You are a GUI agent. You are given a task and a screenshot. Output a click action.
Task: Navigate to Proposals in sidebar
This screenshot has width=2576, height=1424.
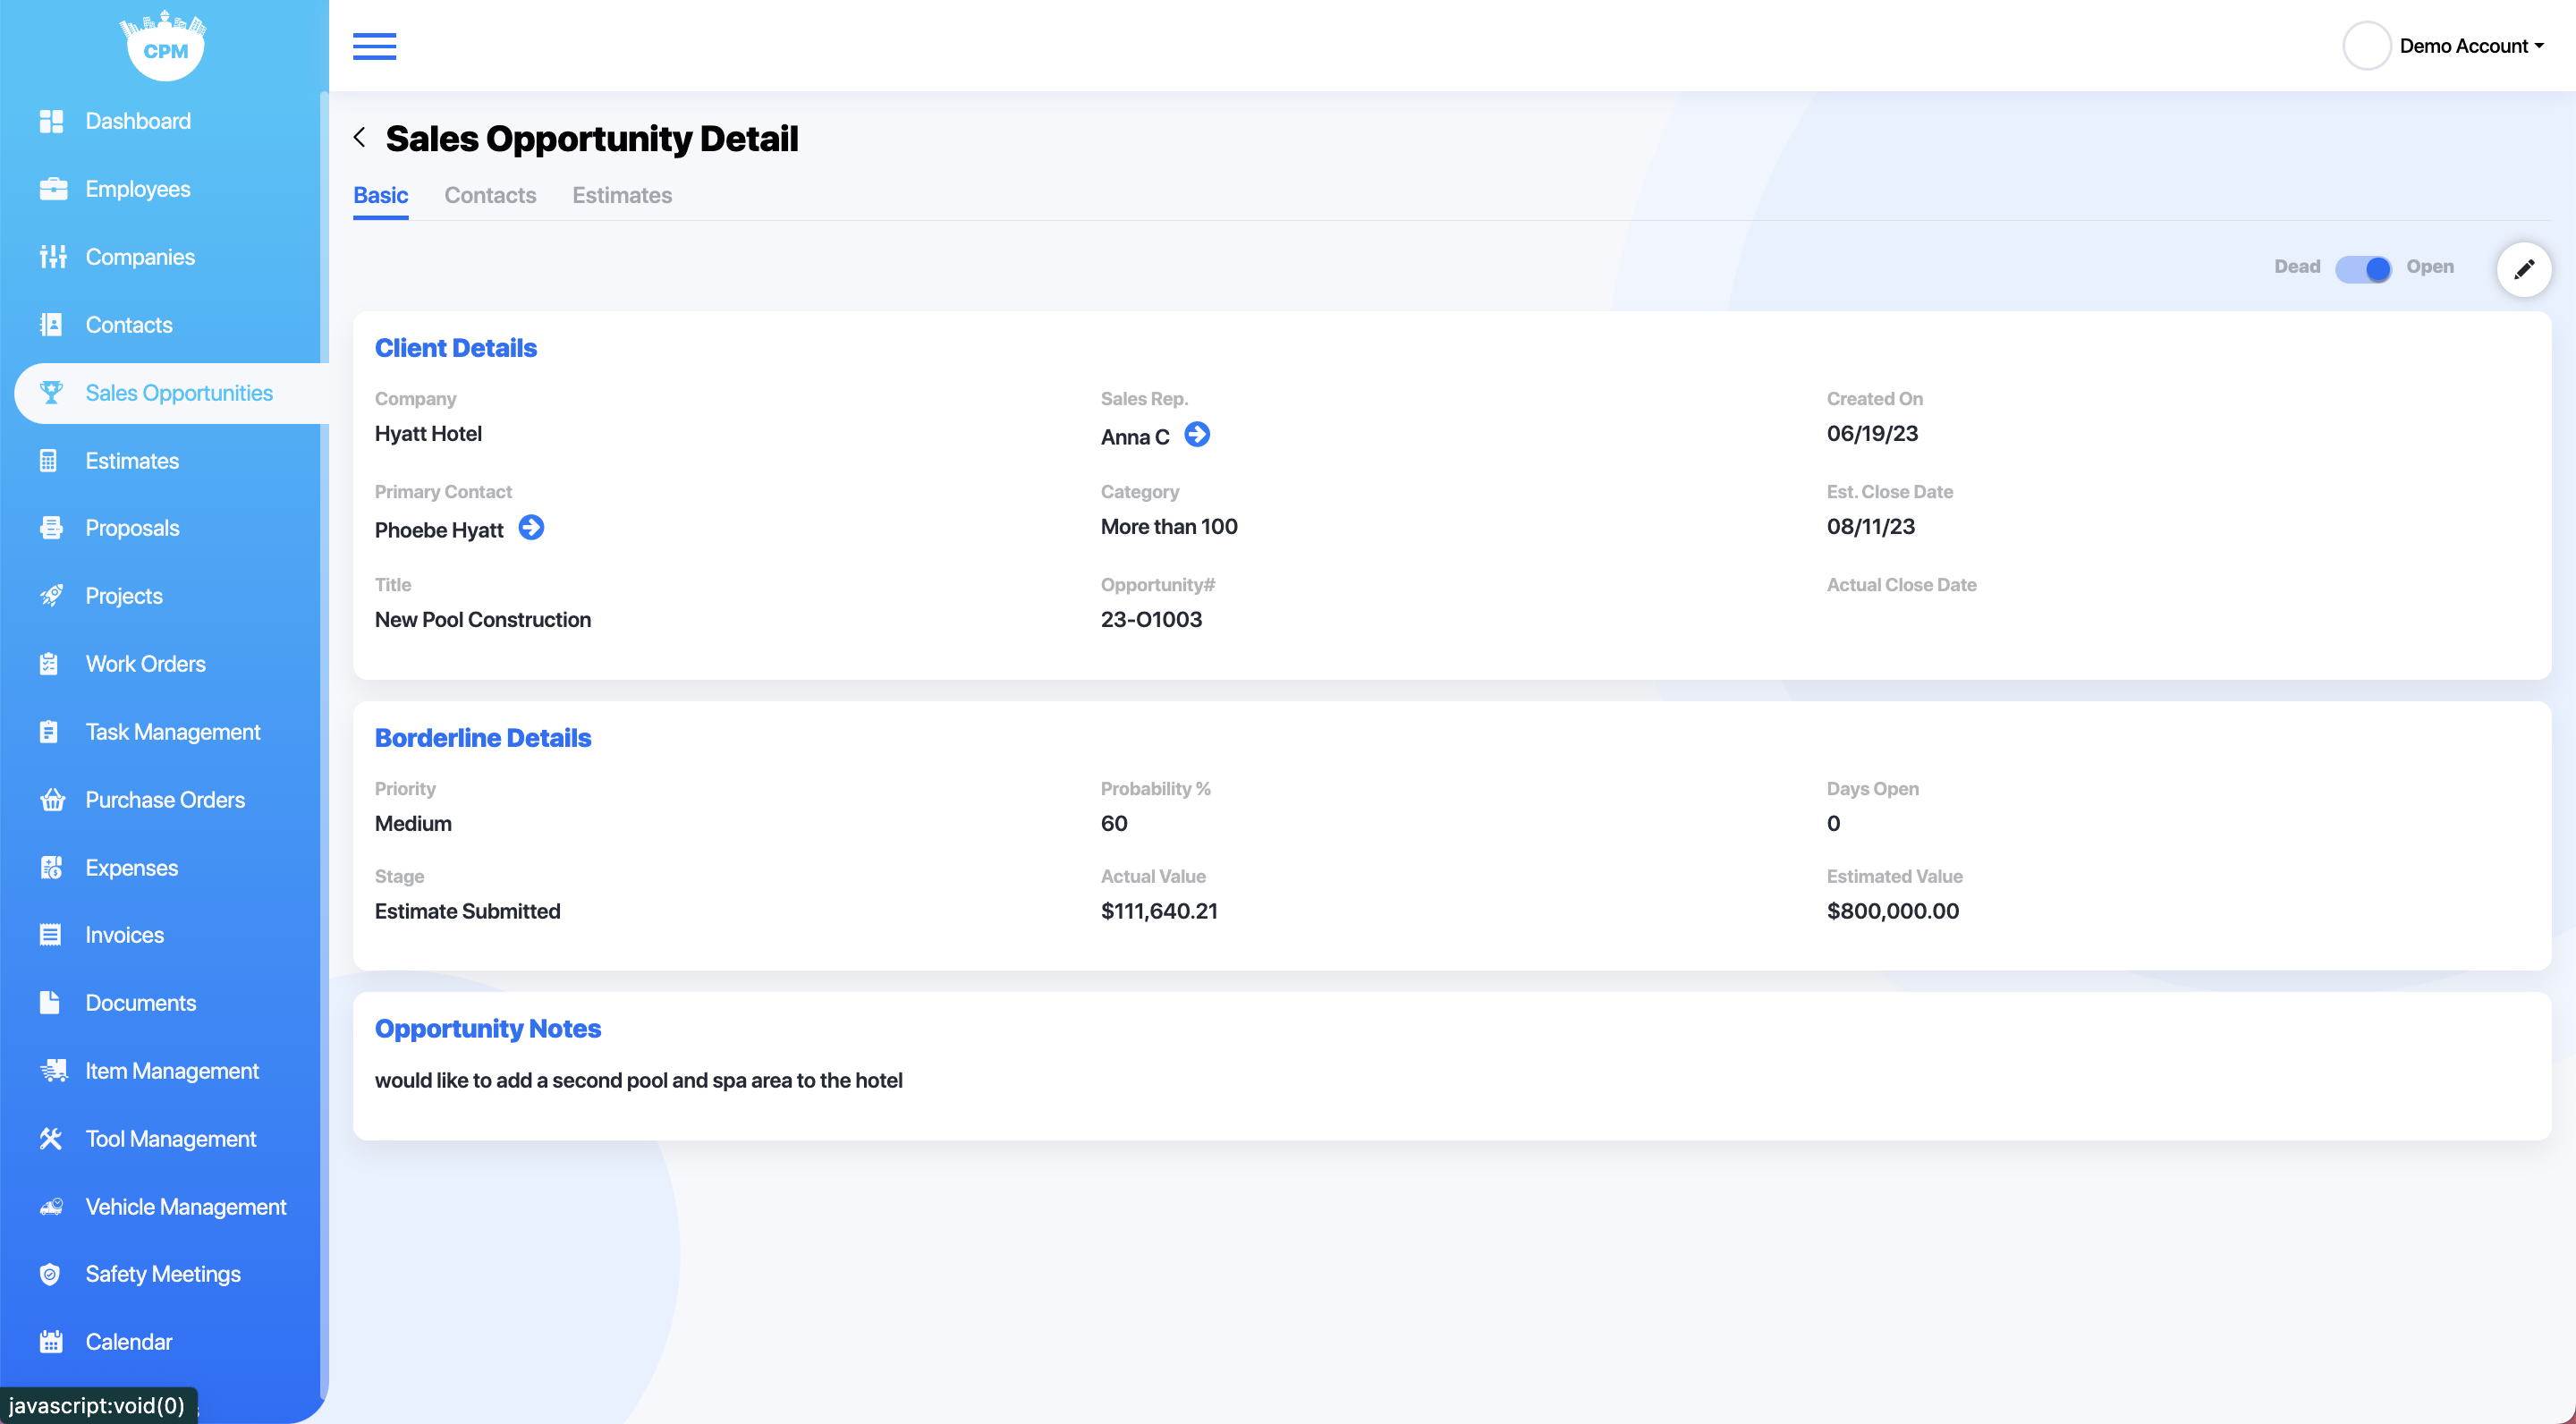[x=132, y=528]
